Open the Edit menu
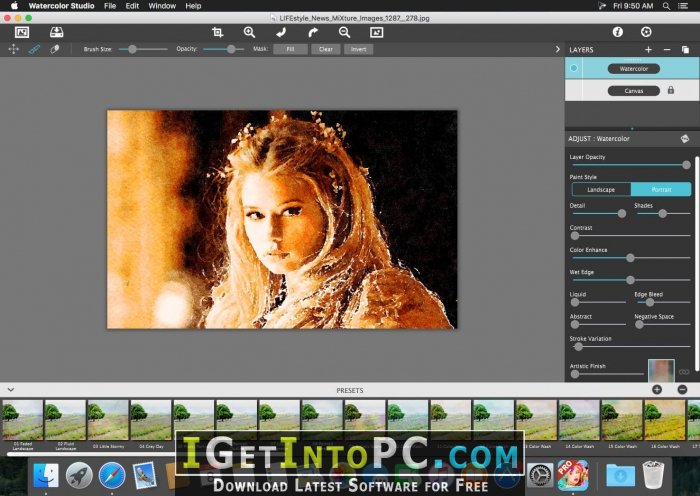Viewport: 700px width, 496px height. [x=132, y=6]
